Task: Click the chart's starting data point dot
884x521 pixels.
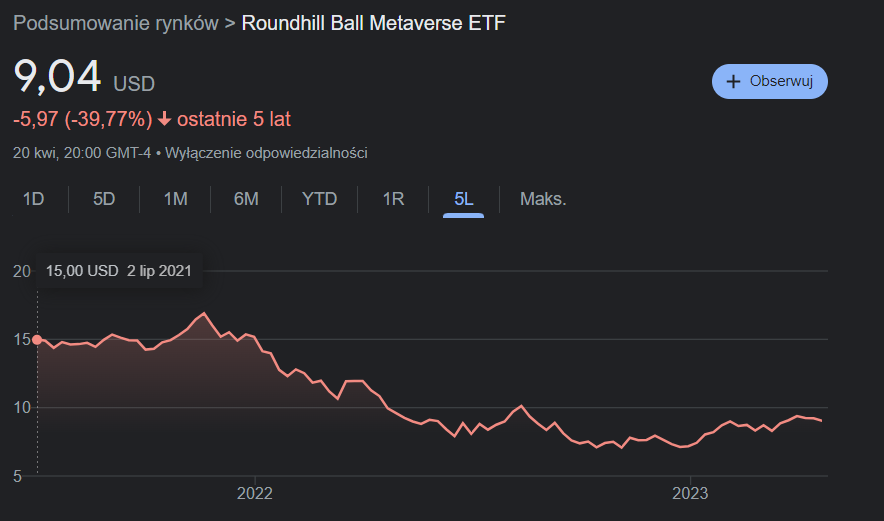Action: [x=37, y=339]
